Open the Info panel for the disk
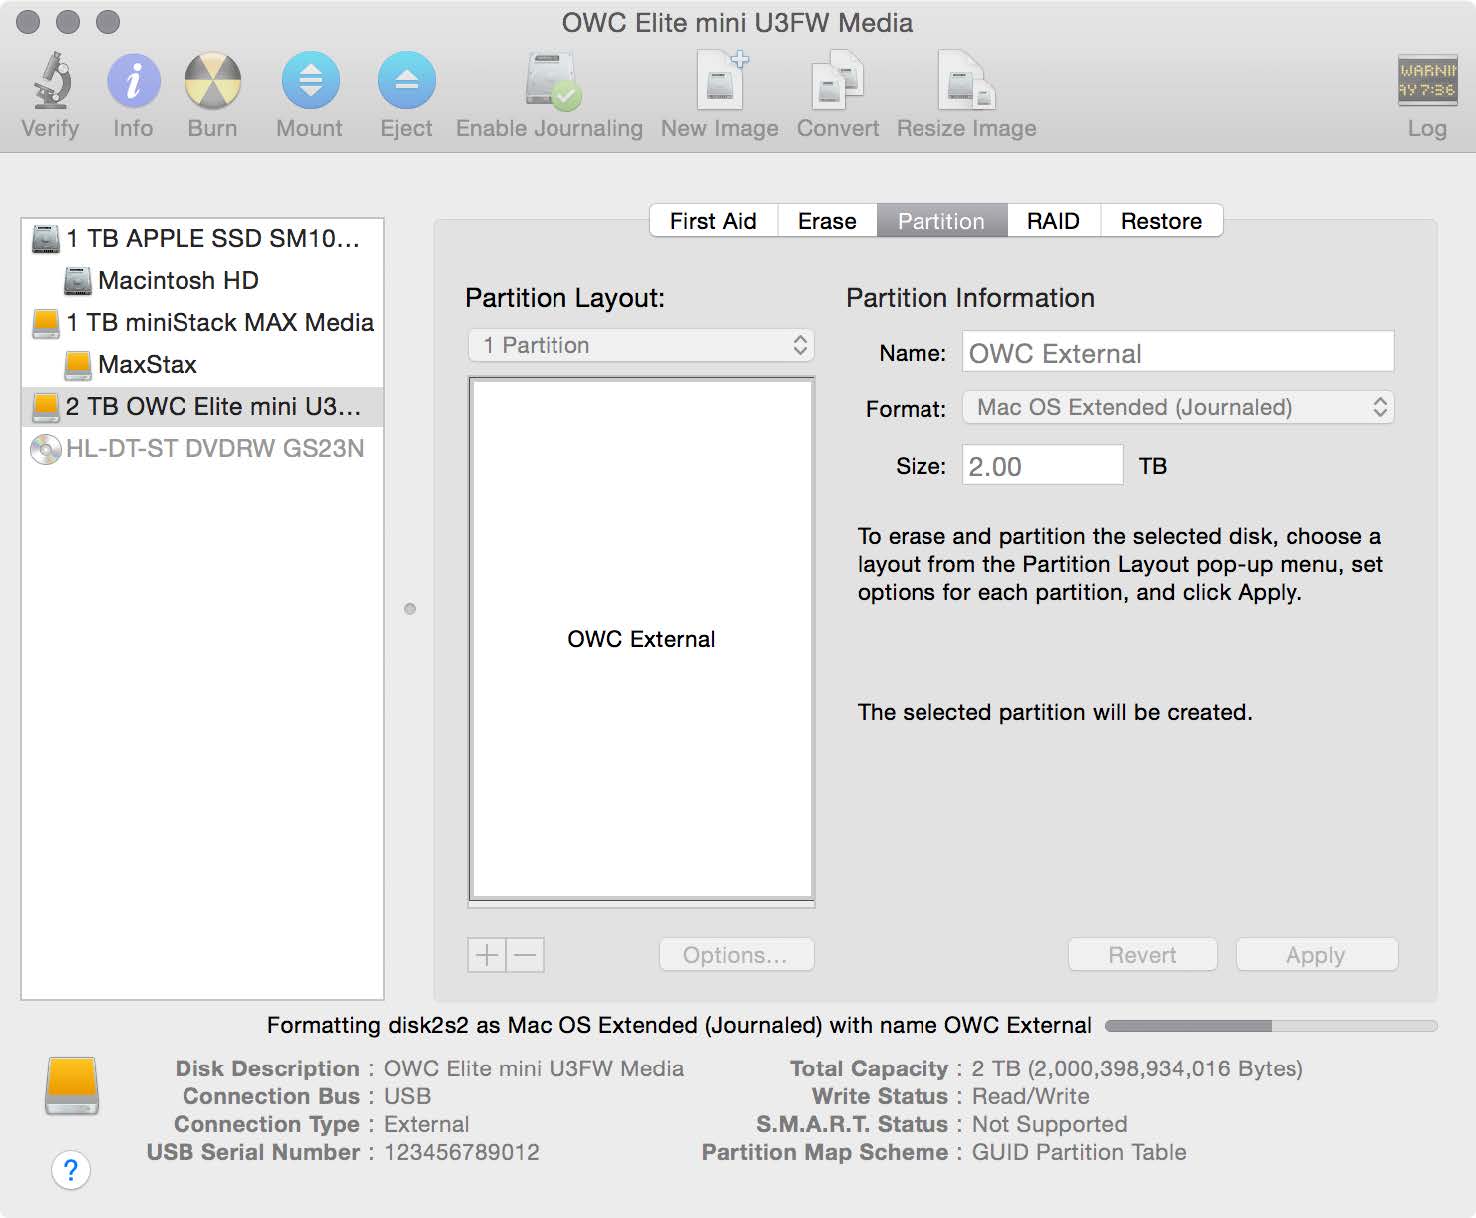The image size is (1476, 1218). pos(132,90)
